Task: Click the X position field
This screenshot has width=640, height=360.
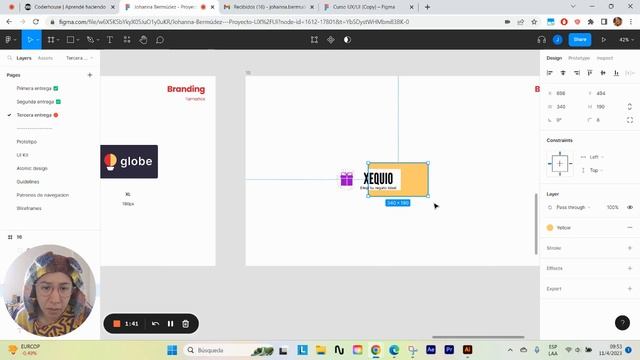Action: 564,93
